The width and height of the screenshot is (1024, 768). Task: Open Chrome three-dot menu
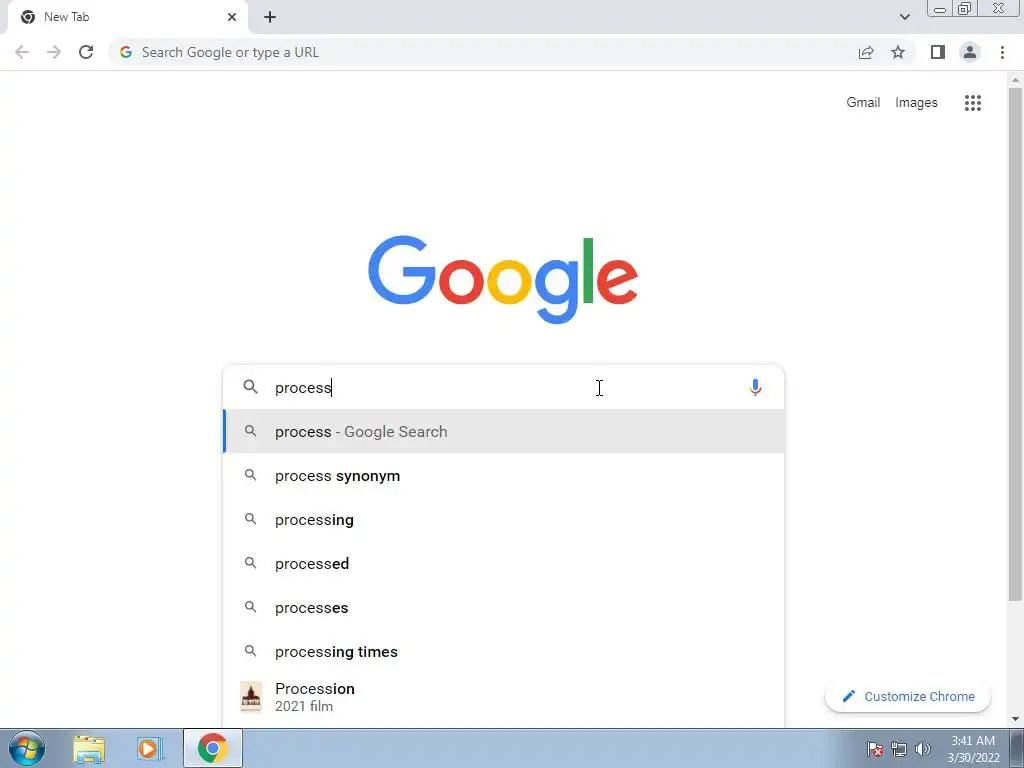(x=1002, y=52)
